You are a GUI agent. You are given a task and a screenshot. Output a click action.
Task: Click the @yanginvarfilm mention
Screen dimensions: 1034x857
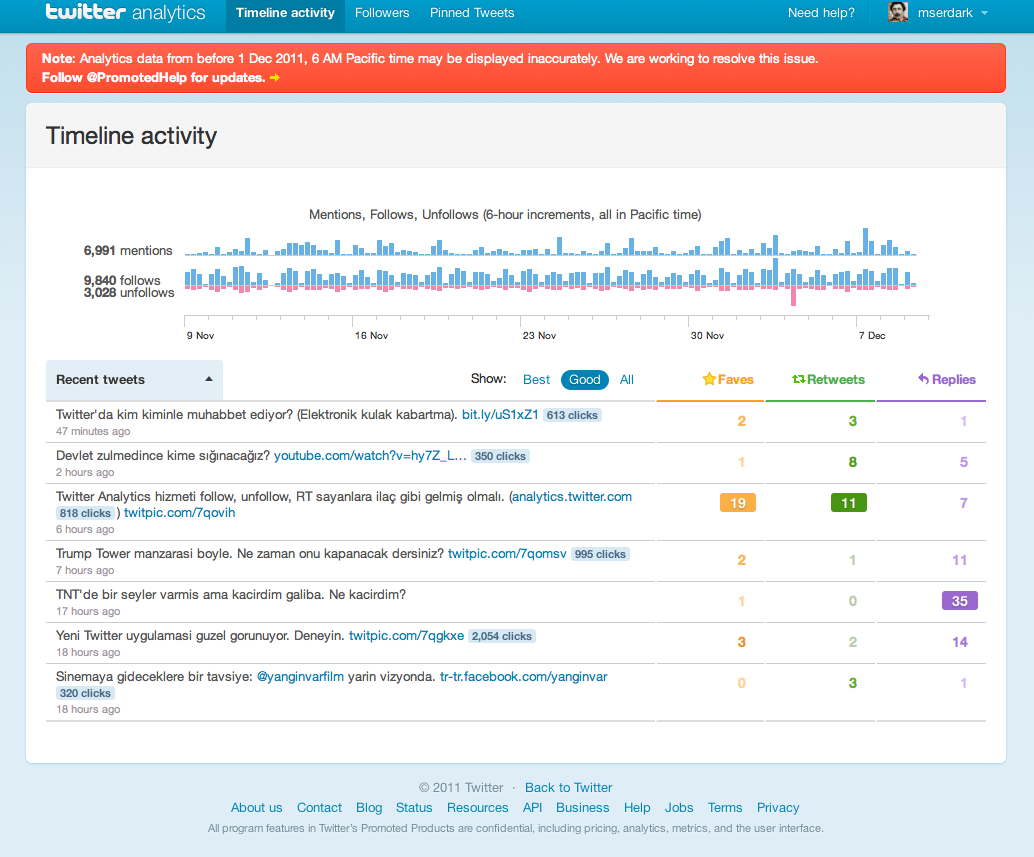(300, 676)
